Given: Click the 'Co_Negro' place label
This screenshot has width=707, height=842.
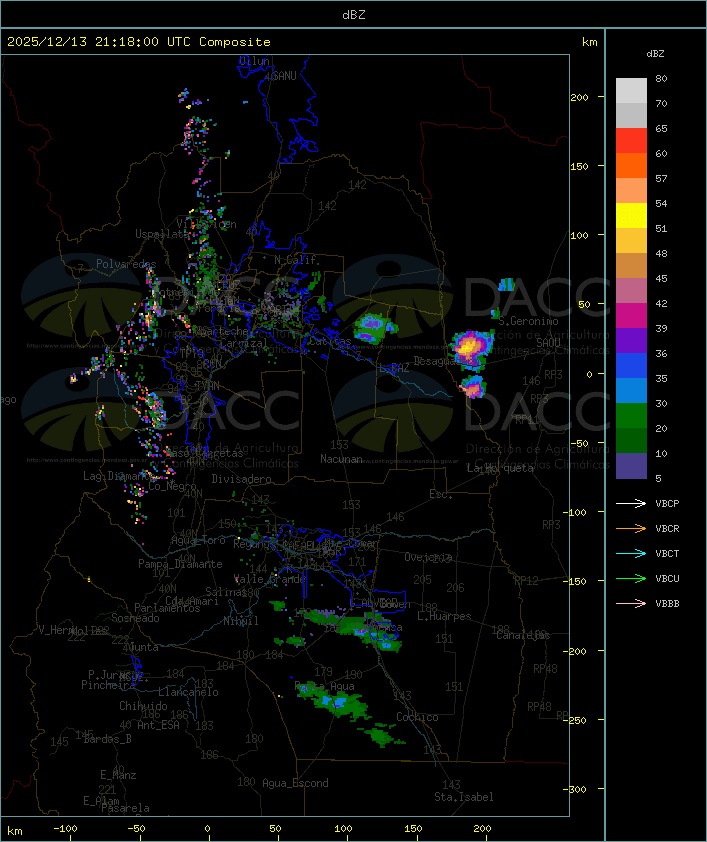Looking at the screenshot, I should pos(172,486).
